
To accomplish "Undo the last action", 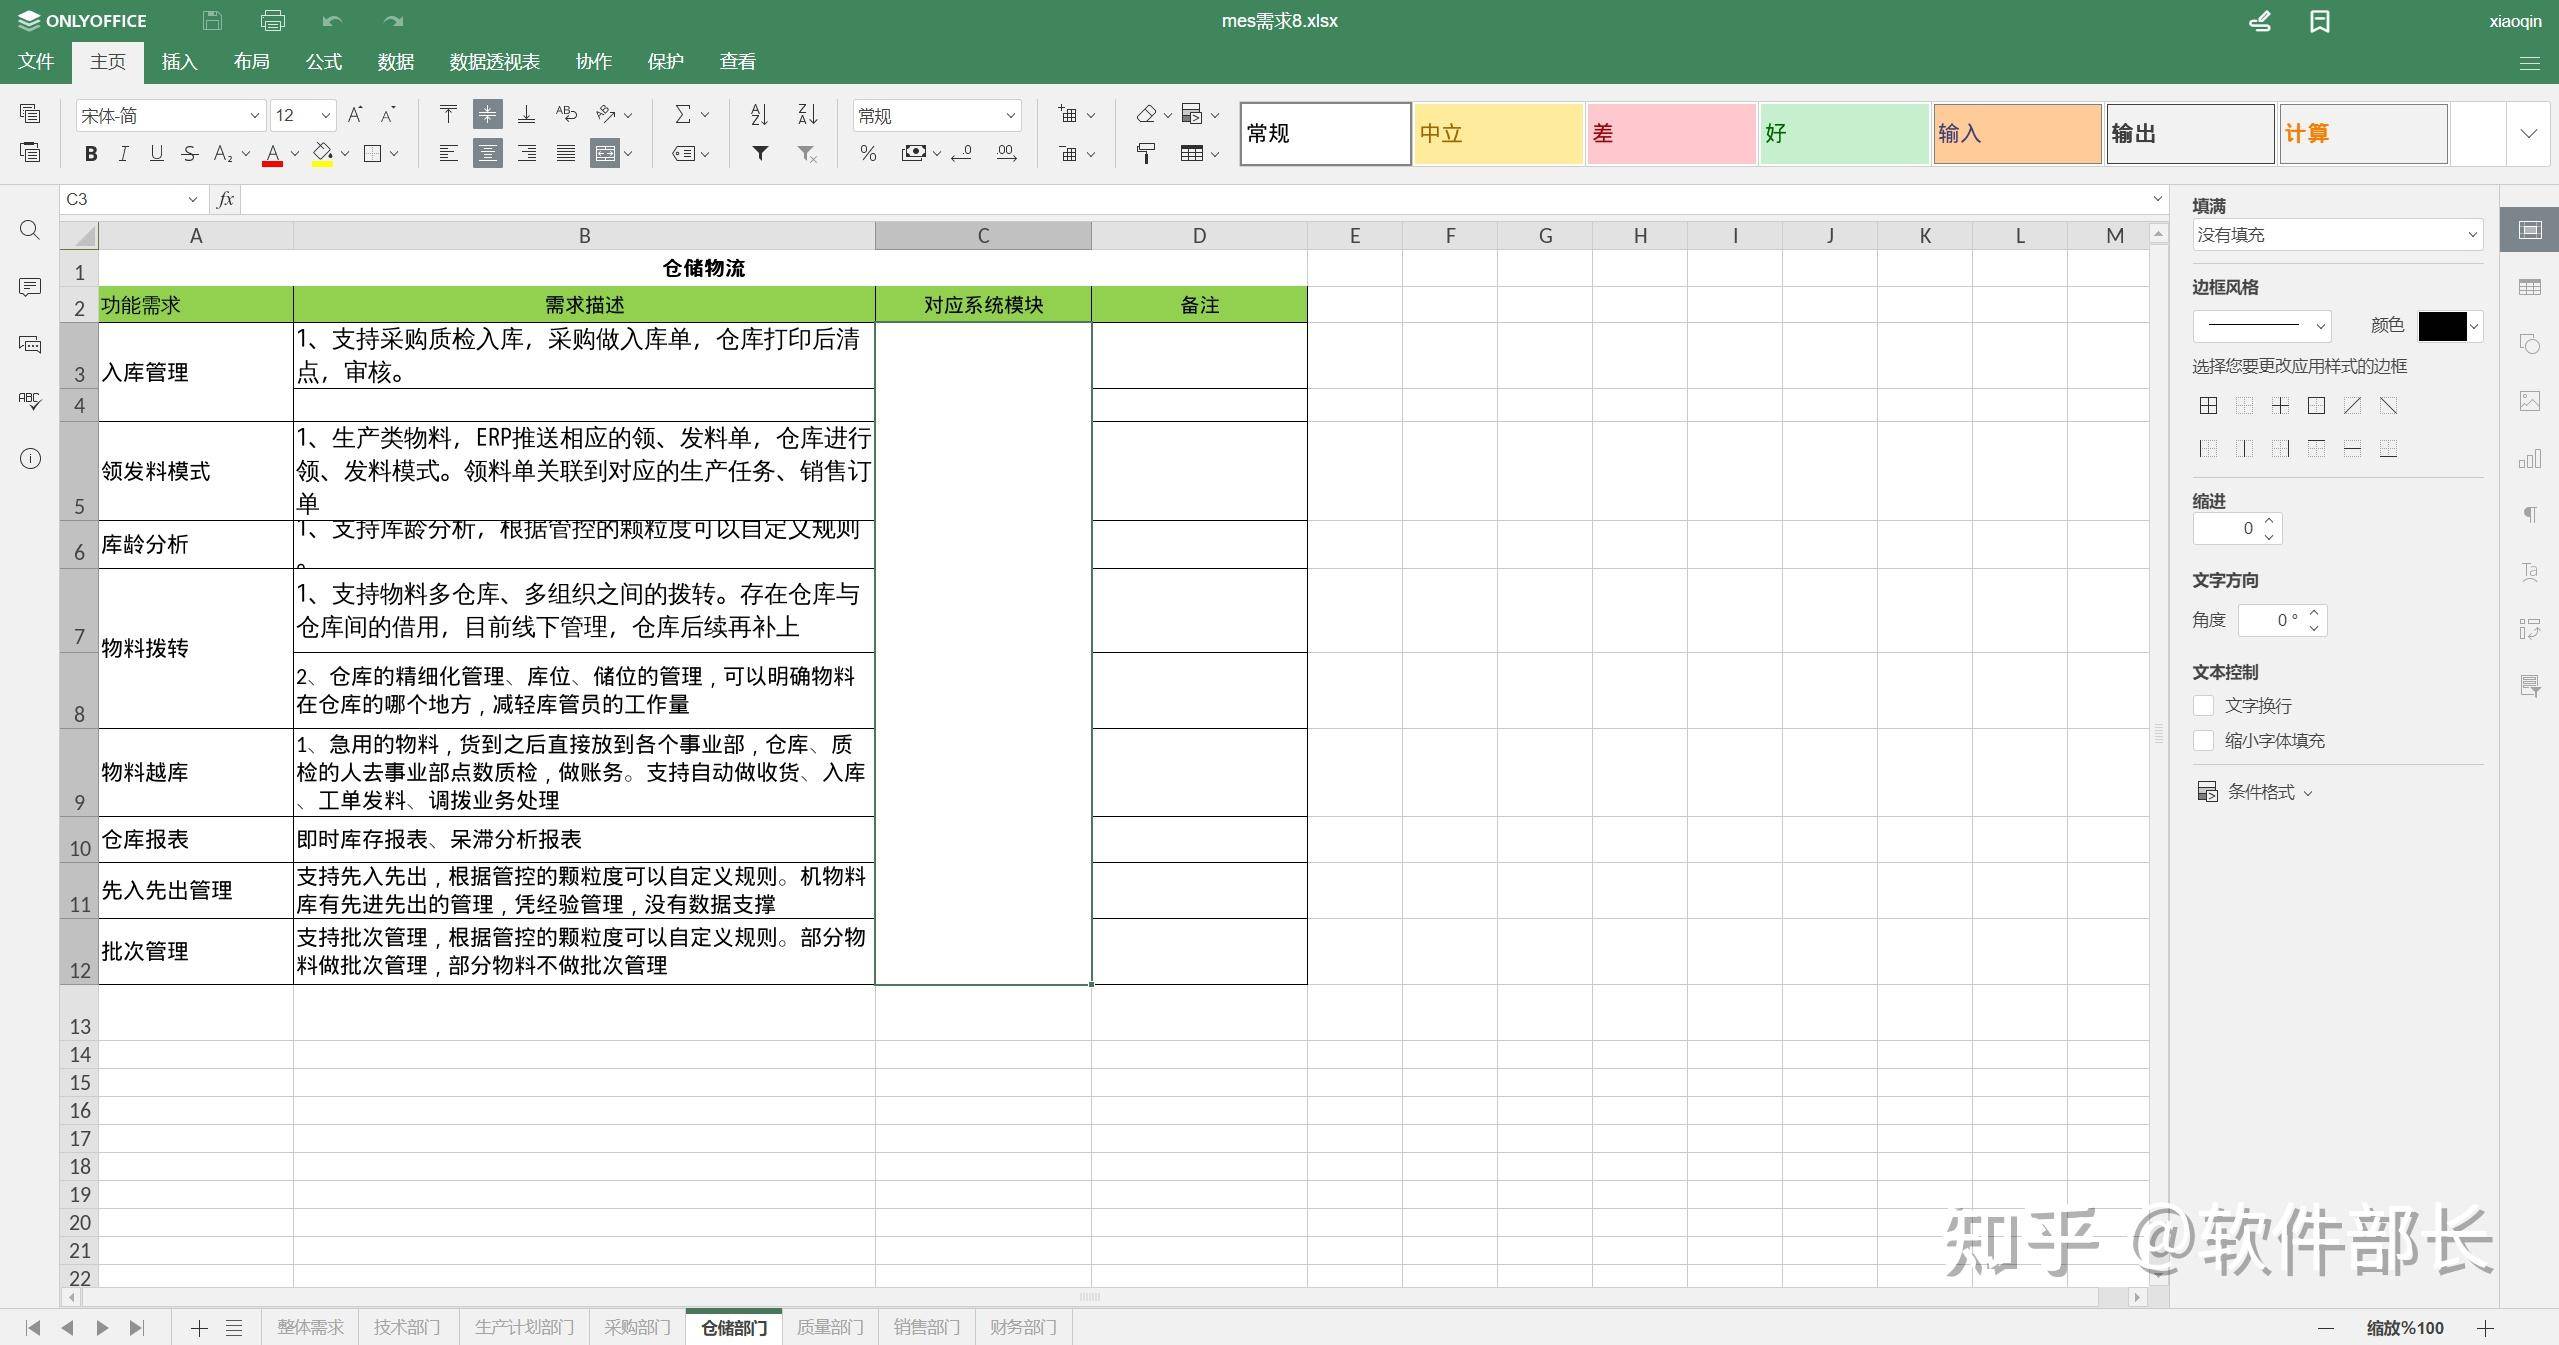I will 333,20.
